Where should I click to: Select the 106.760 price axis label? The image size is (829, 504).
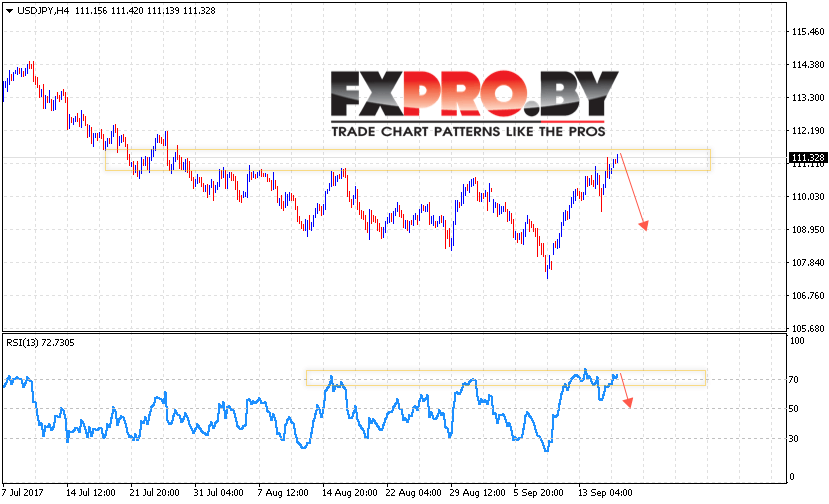coord(808,296)
